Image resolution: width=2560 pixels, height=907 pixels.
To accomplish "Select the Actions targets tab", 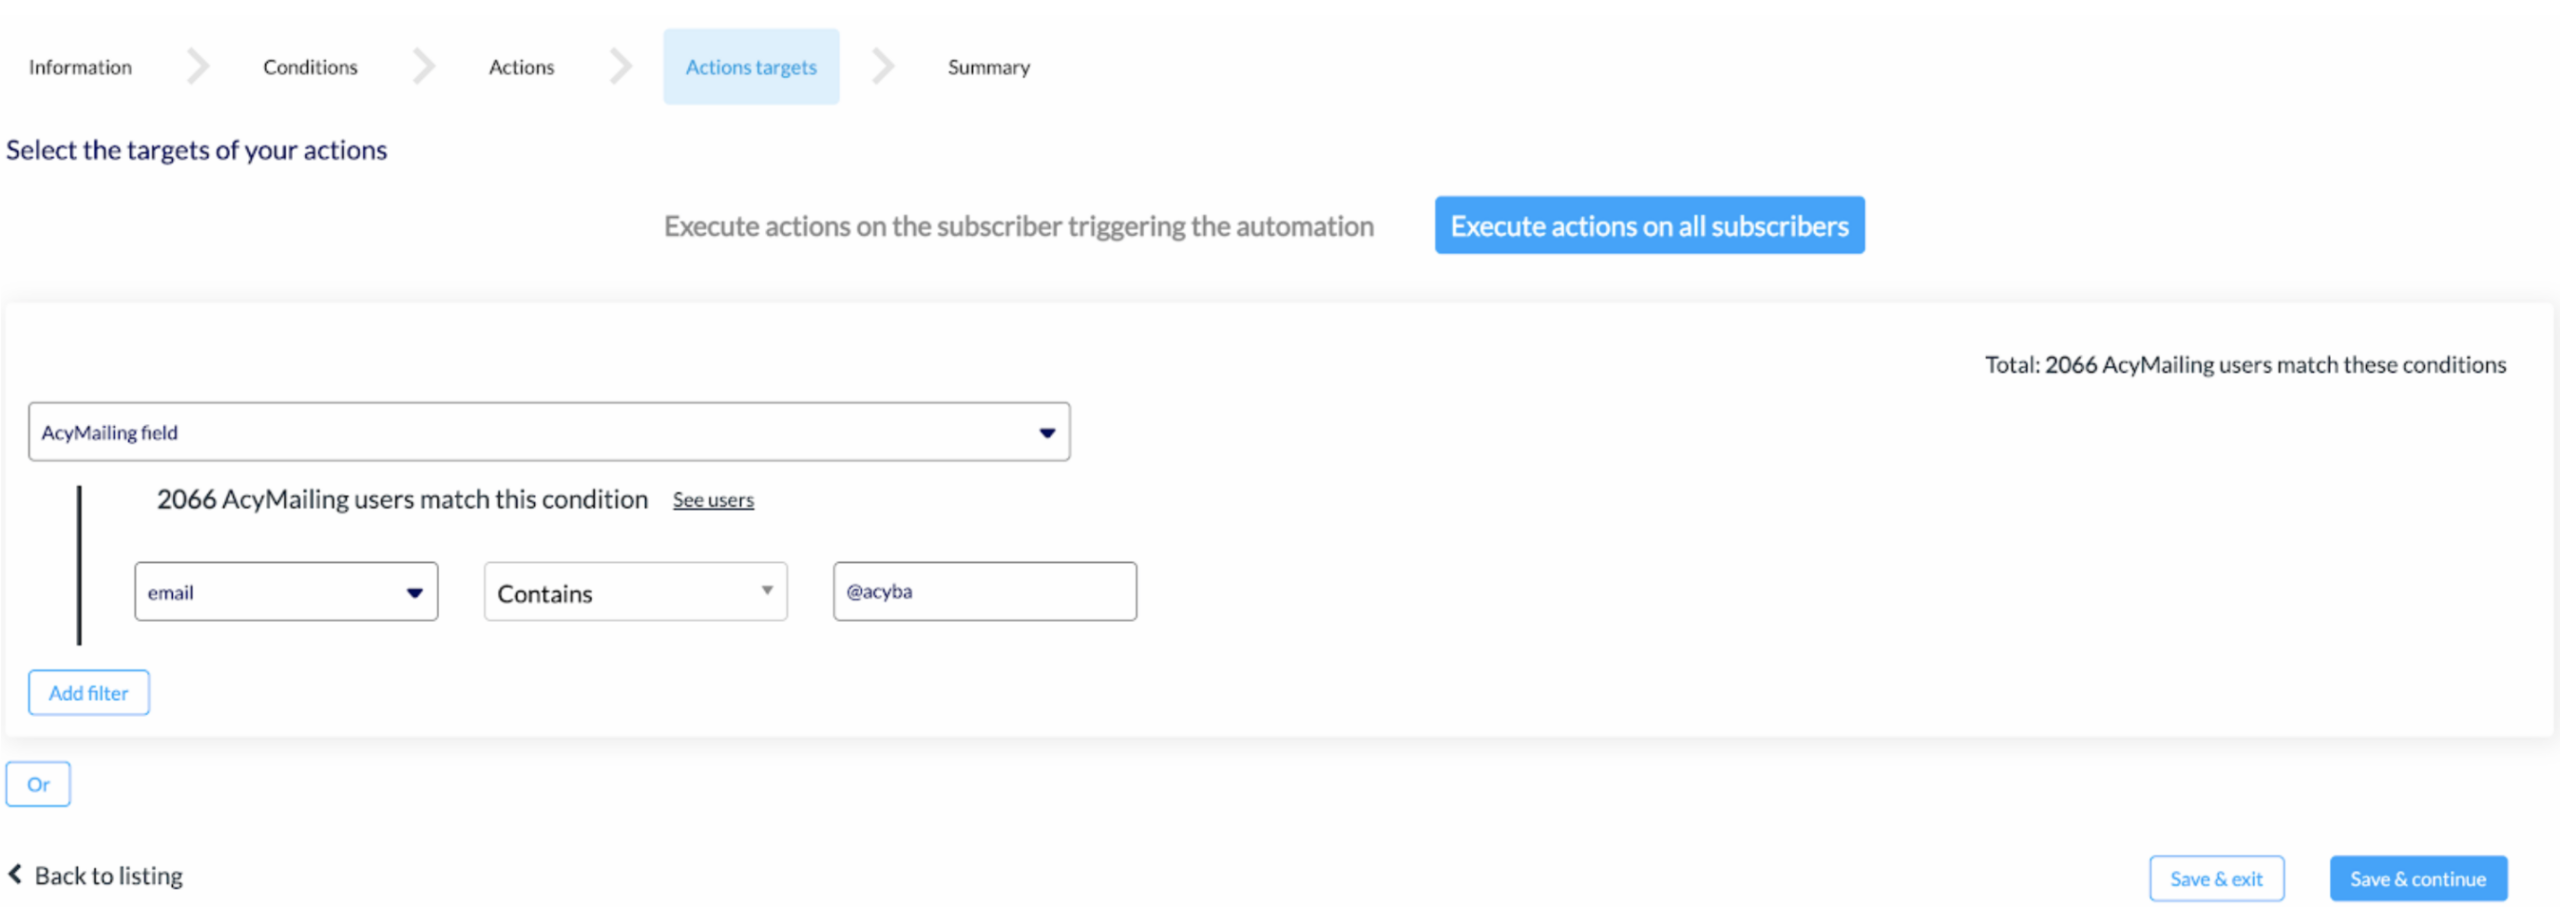I will pos(751,67).
